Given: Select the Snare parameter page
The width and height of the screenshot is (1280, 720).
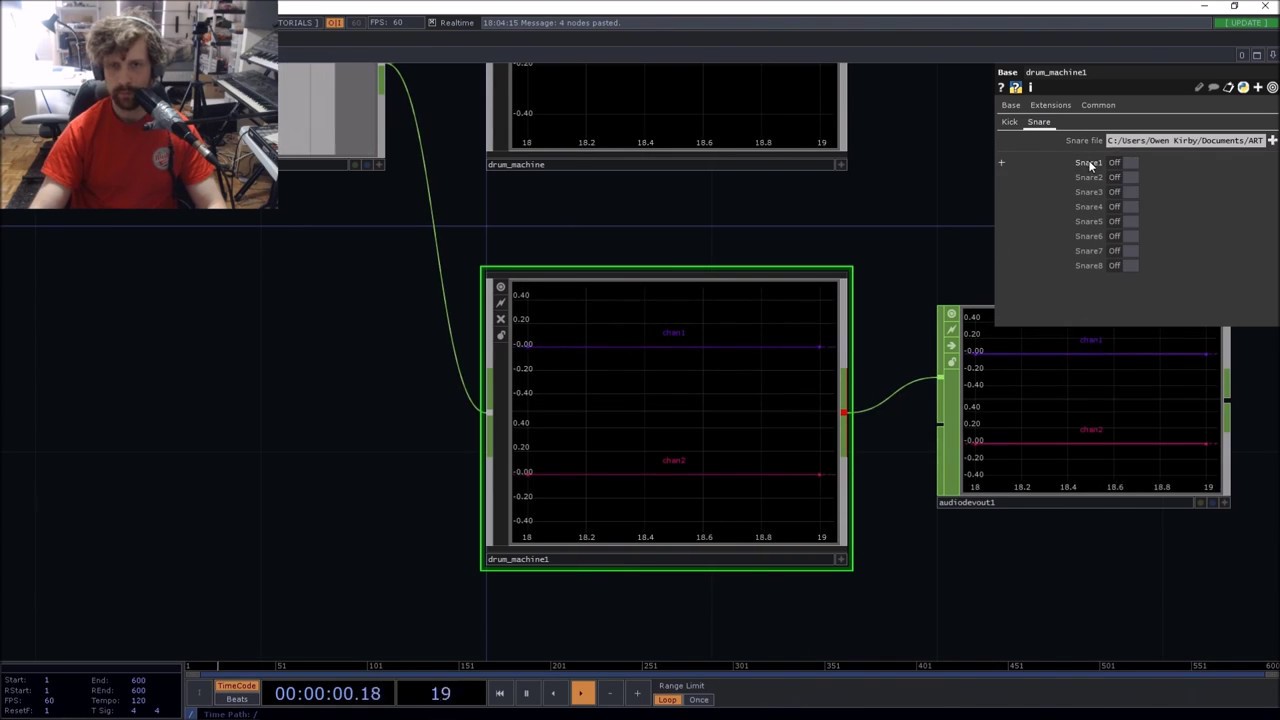Looking at the screenshot, I should coord(1039,122).
